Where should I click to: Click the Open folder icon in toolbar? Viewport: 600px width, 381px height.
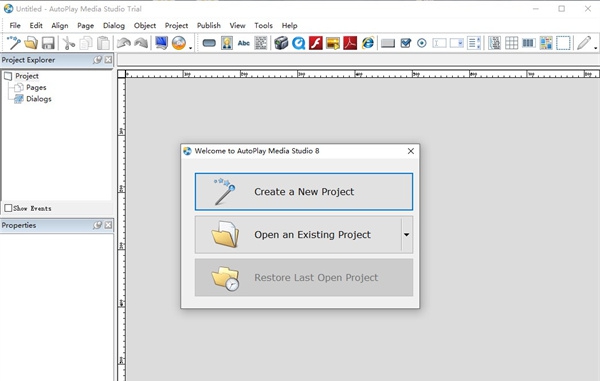click(31, 43)
